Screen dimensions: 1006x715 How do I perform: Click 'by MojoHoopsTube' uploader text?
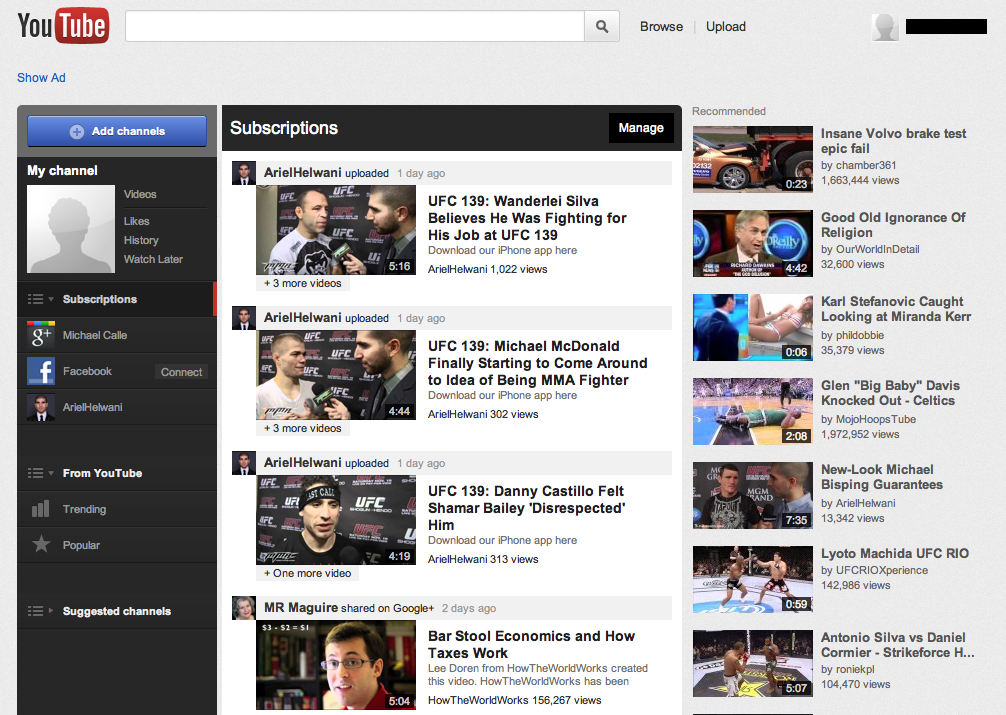click(869, 419)
